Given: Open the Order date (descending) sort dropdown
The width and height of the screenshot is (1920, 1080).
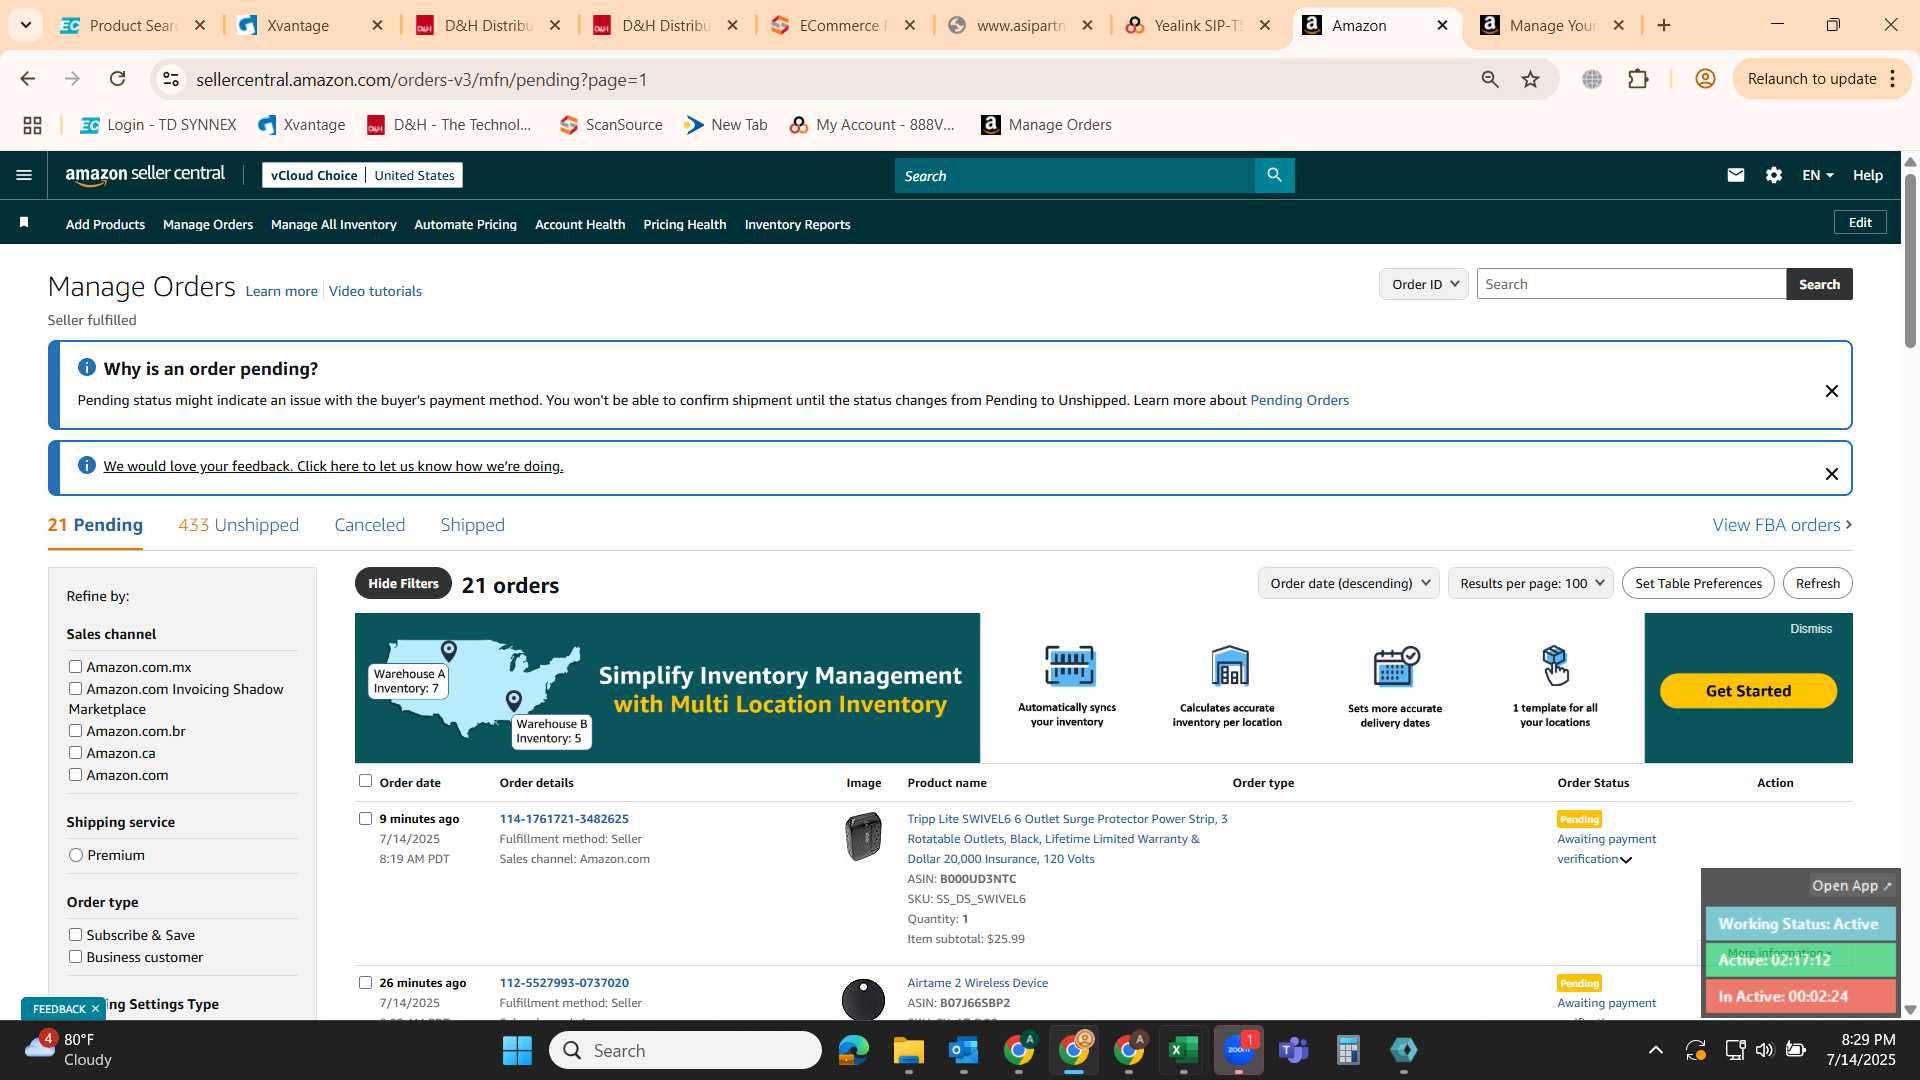Looking at the screenshot, I should [1348, 583].
